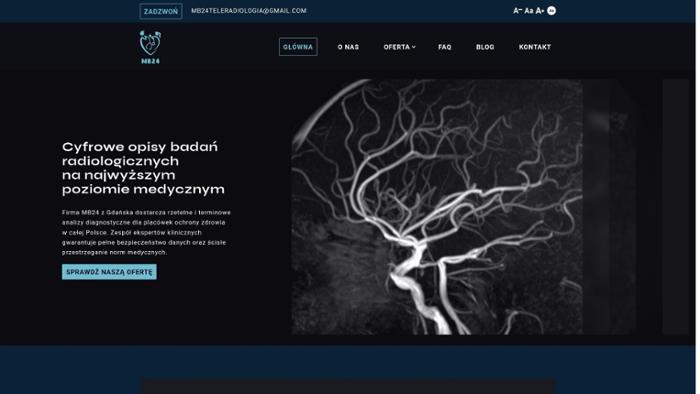Click the next slide panel right of the hero image
The width and height of the screenshot is (700, 394).
point(675,207)
